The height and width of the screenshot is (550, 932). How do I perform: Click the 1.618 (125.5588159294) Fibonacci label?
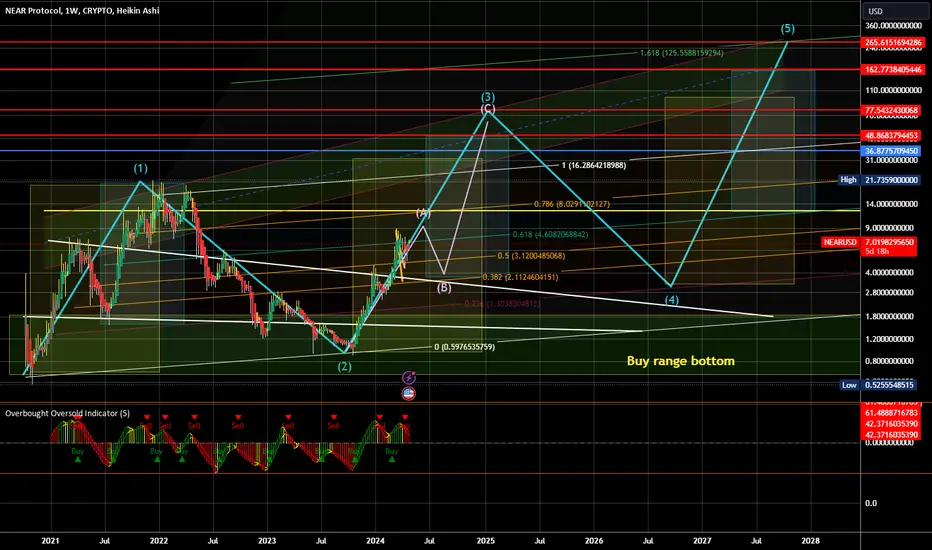[682, 53]
